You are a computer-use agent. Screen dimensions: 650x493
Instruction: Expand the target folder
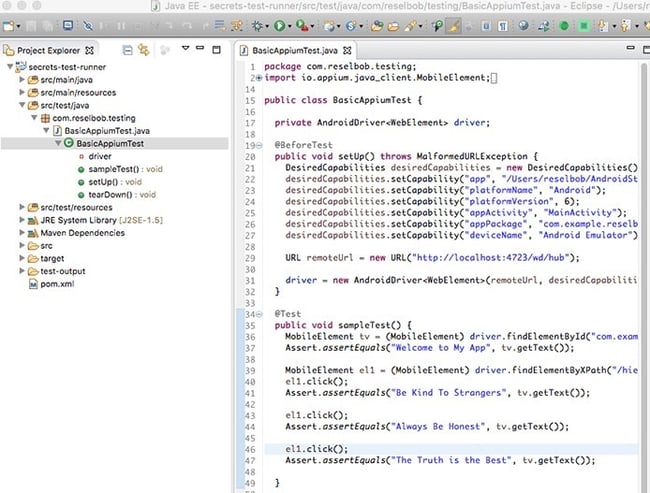click(22, 258)
